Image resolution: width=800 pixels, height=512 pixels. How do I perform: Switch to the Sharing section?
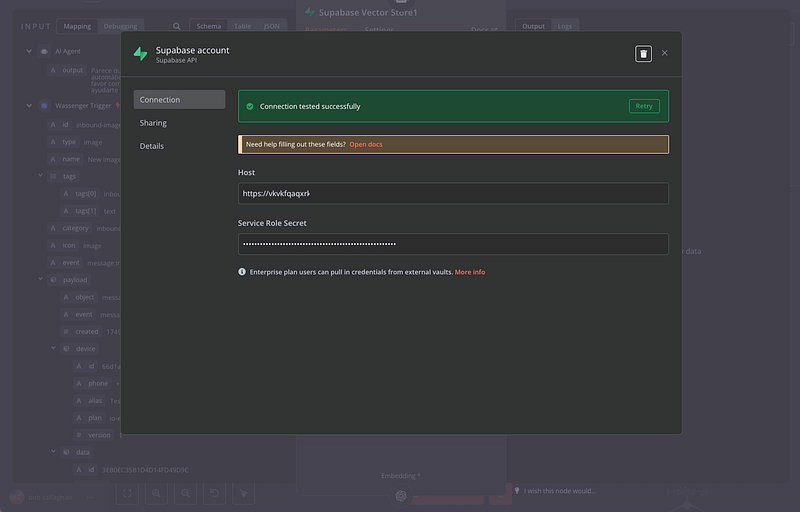tap(154, 123)
